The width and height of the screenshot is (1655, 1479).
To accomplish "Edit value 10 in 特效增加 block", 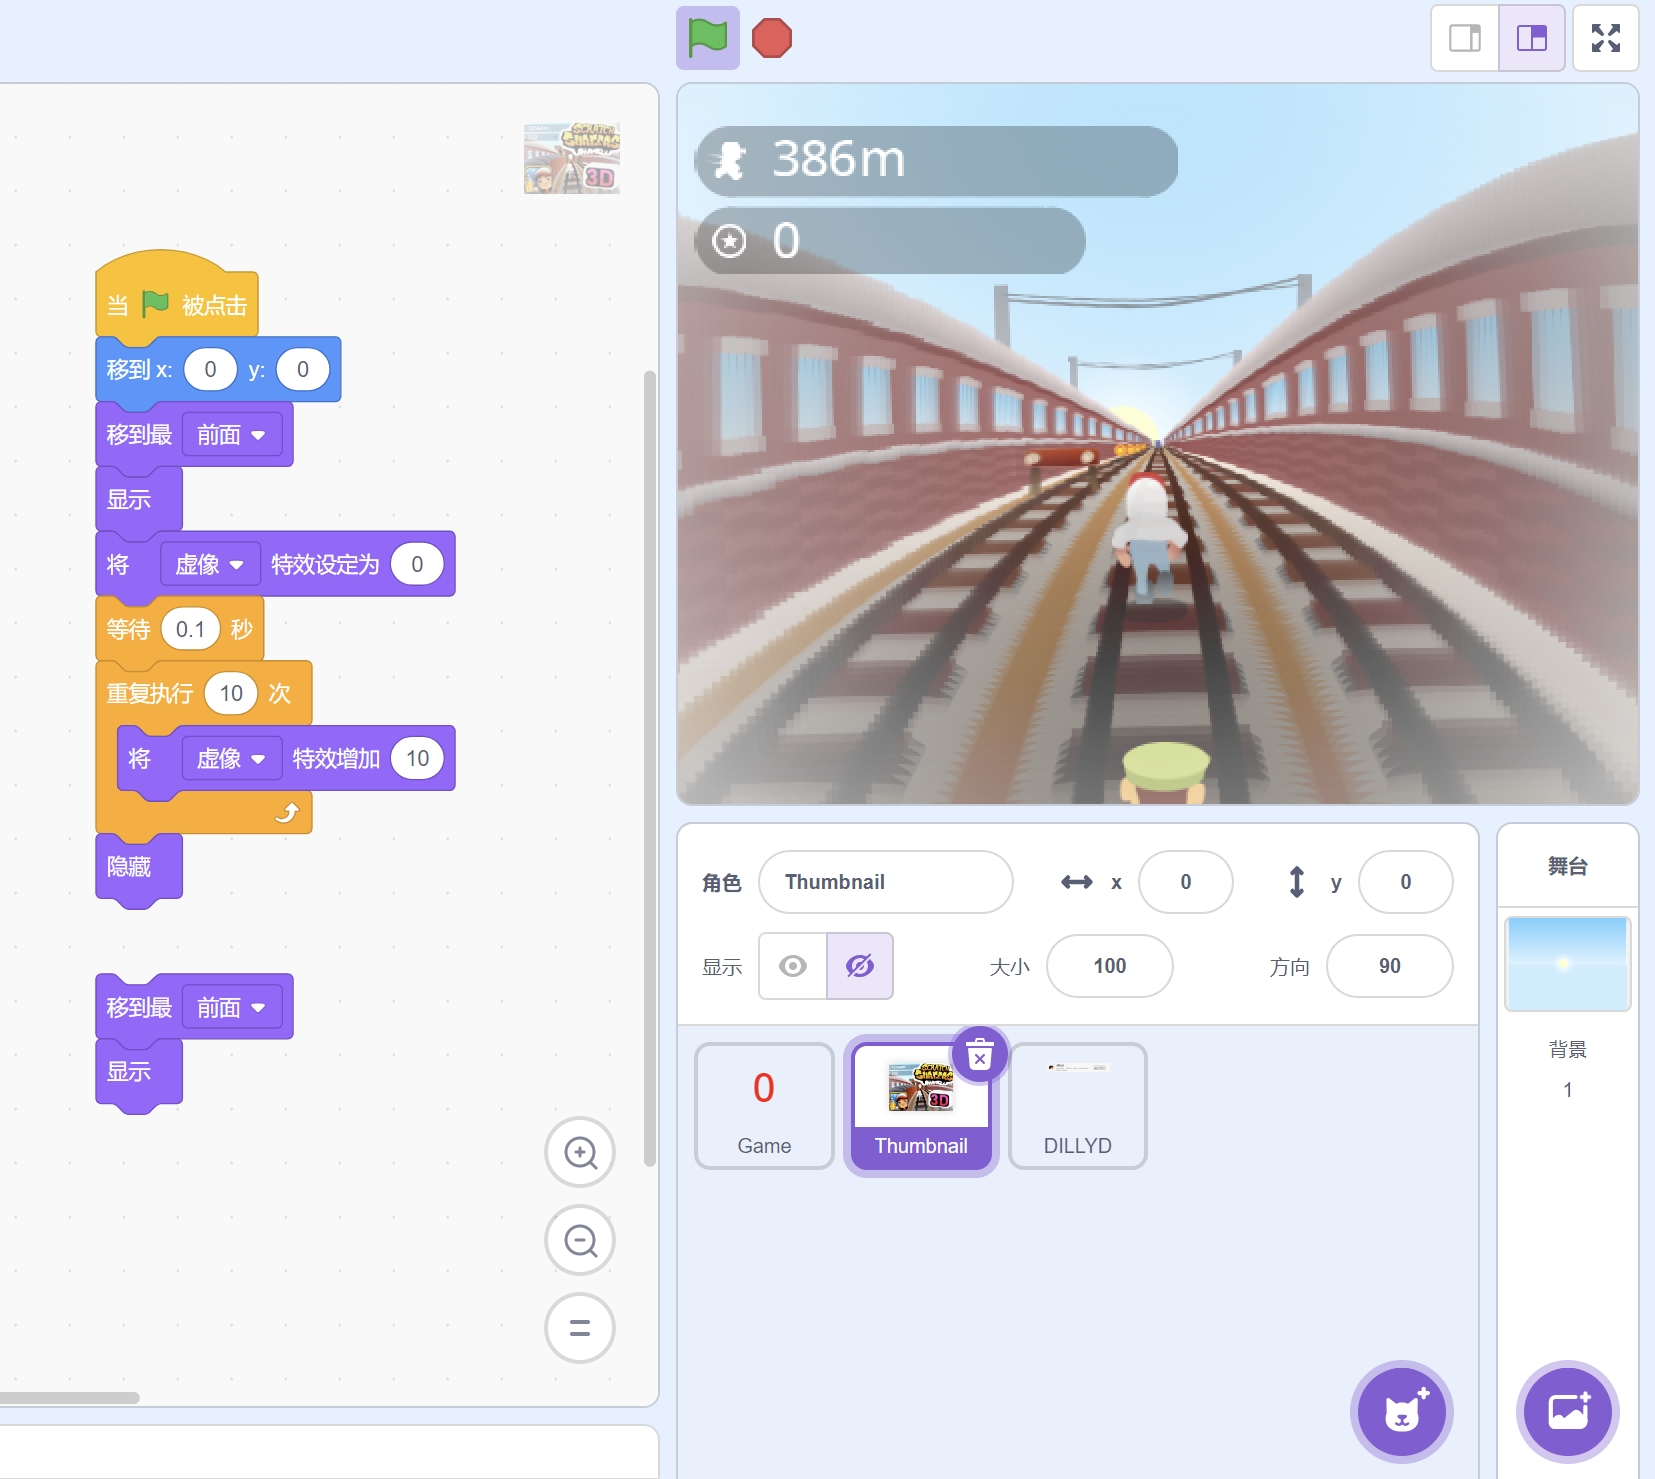I will pos(417,759).
